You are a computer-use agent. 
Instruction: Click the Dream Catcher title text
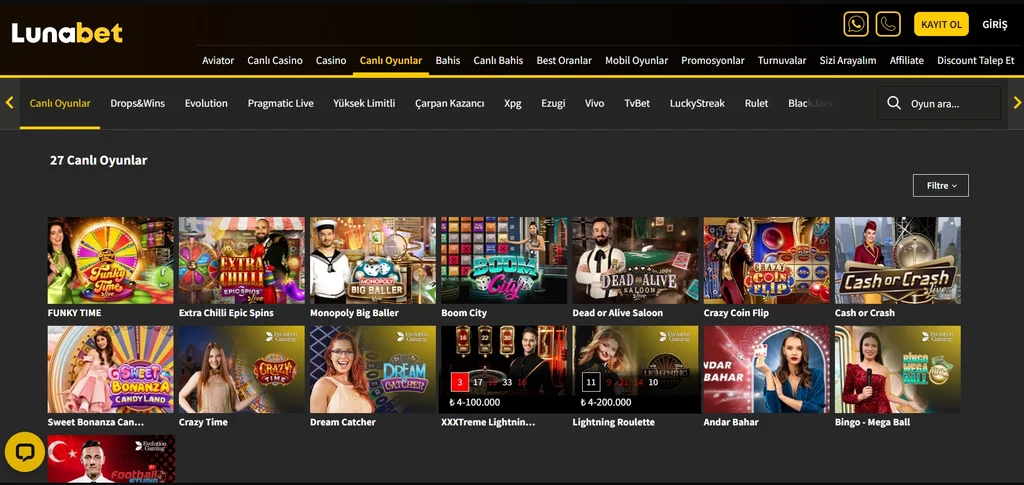click(343, 422)
